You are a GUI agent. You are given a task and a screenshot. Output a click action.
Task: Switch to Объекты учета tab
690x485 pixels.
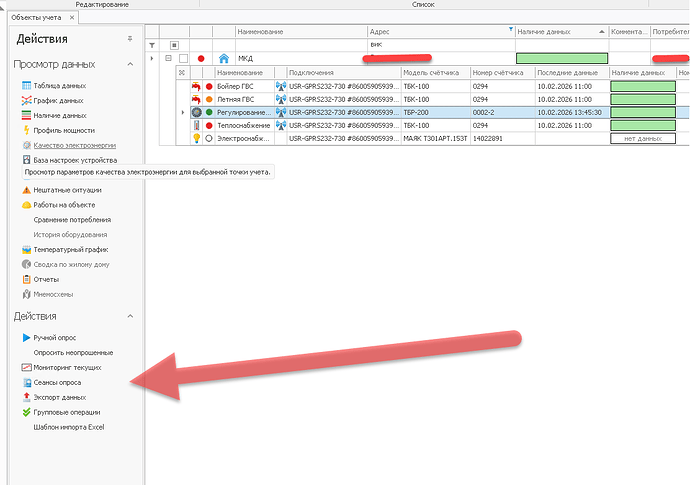tap(35, 17)
